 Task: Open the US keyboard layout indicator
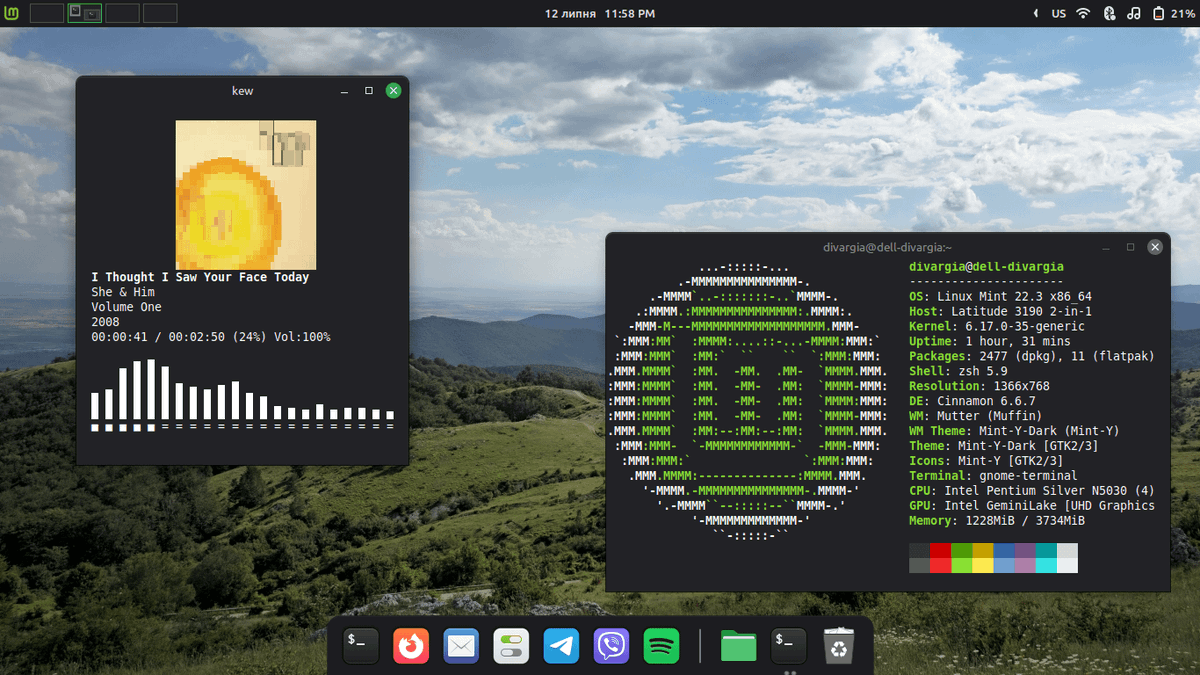click(x=1059, y=13)
